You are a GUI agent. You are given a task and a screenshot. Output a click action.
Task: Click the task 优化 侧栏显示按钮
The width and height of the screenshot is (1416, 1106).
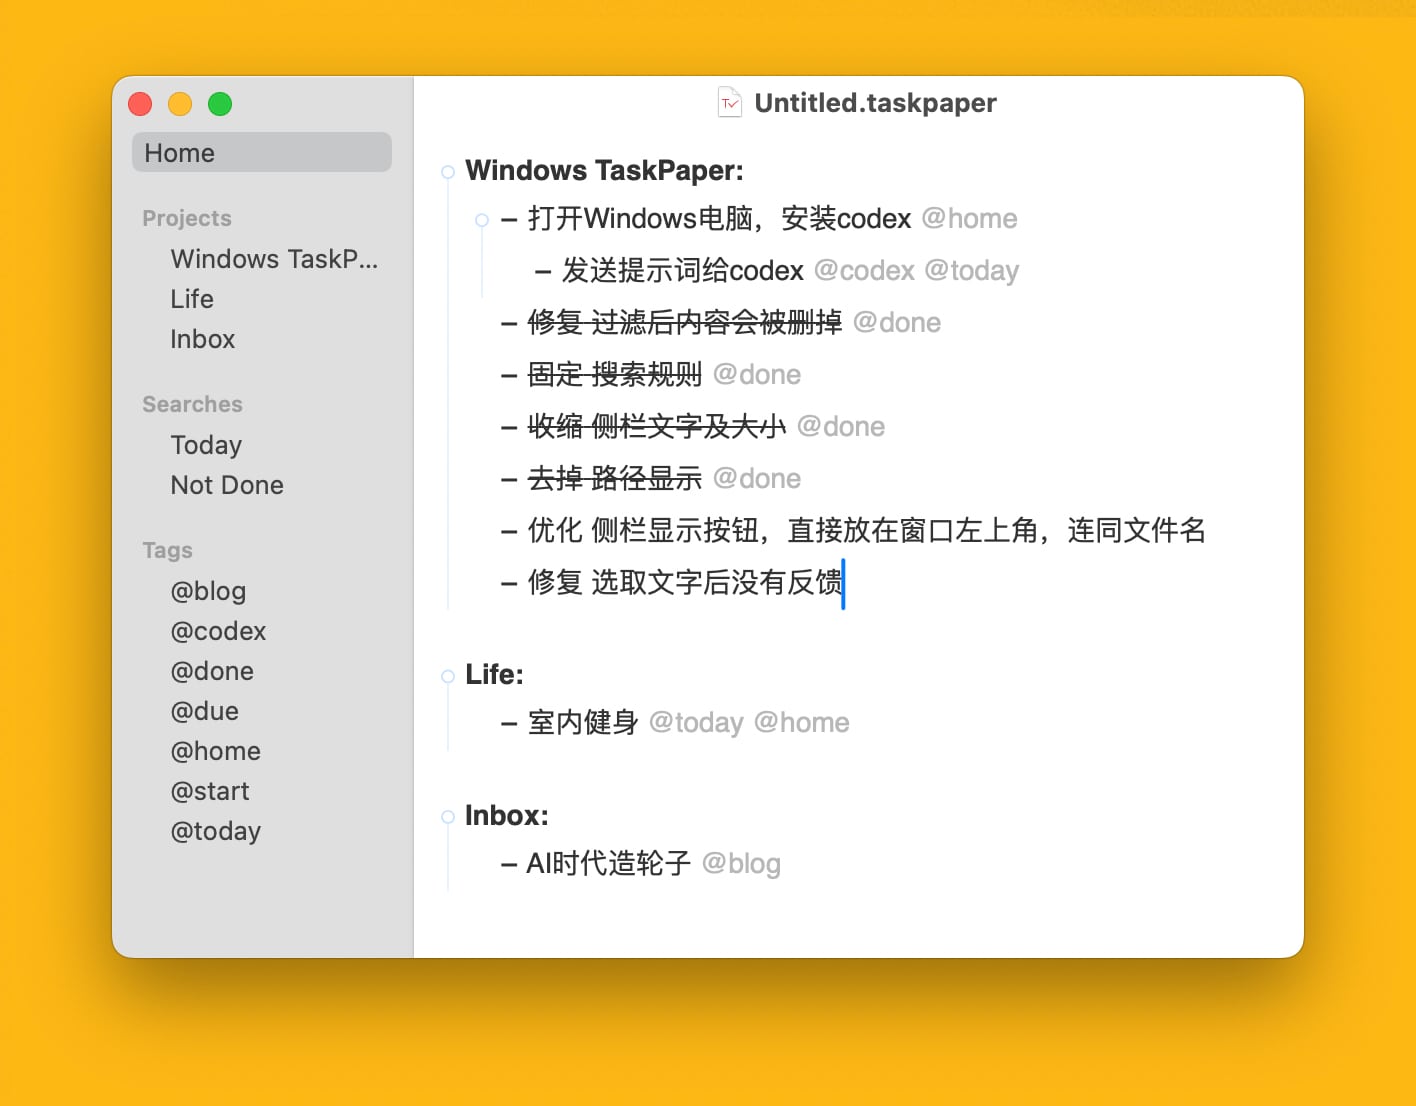coord(866,530)
